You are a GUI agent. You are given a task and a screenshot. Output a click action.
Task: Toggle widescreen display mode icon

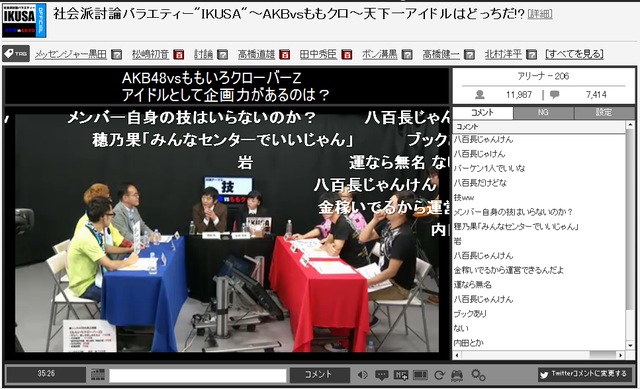(x=420, y=375)
